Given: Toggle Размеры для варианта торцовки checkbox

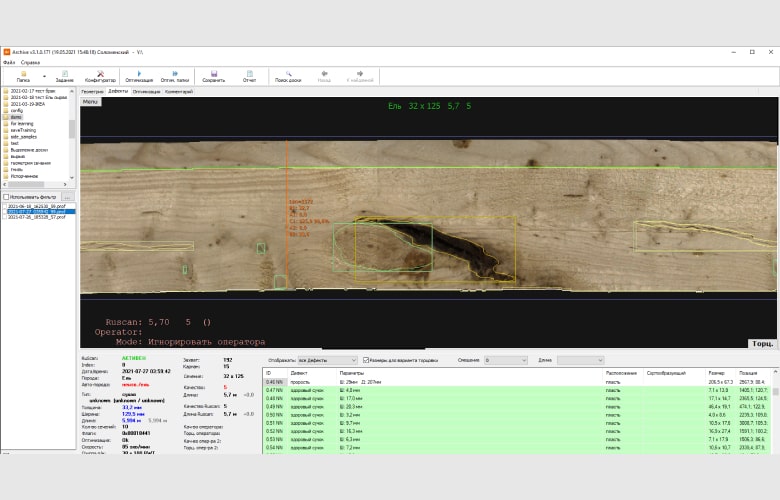Looking at the screenshot, I should (x=366, y=360).
